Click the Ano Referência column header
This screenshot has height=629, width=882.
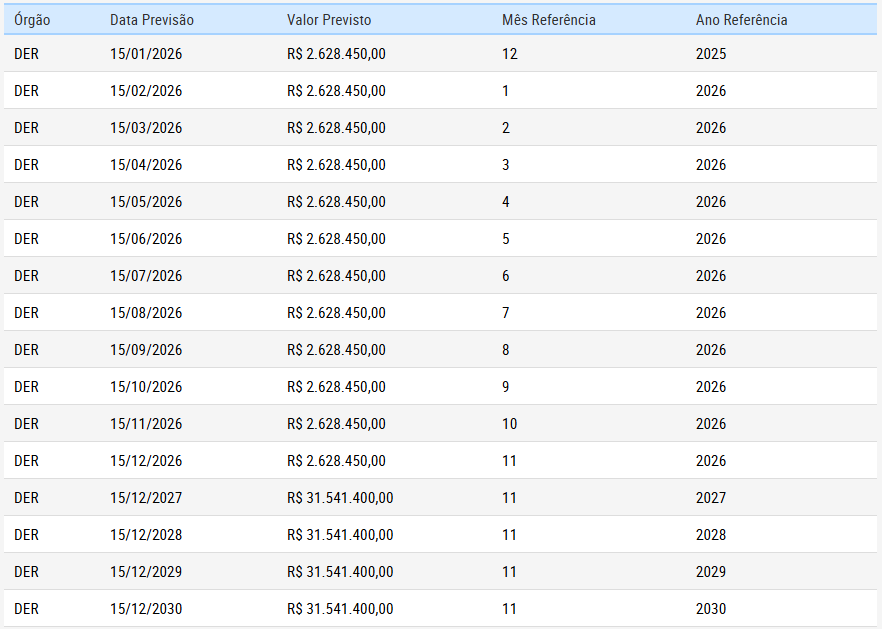tap(741, 20)
